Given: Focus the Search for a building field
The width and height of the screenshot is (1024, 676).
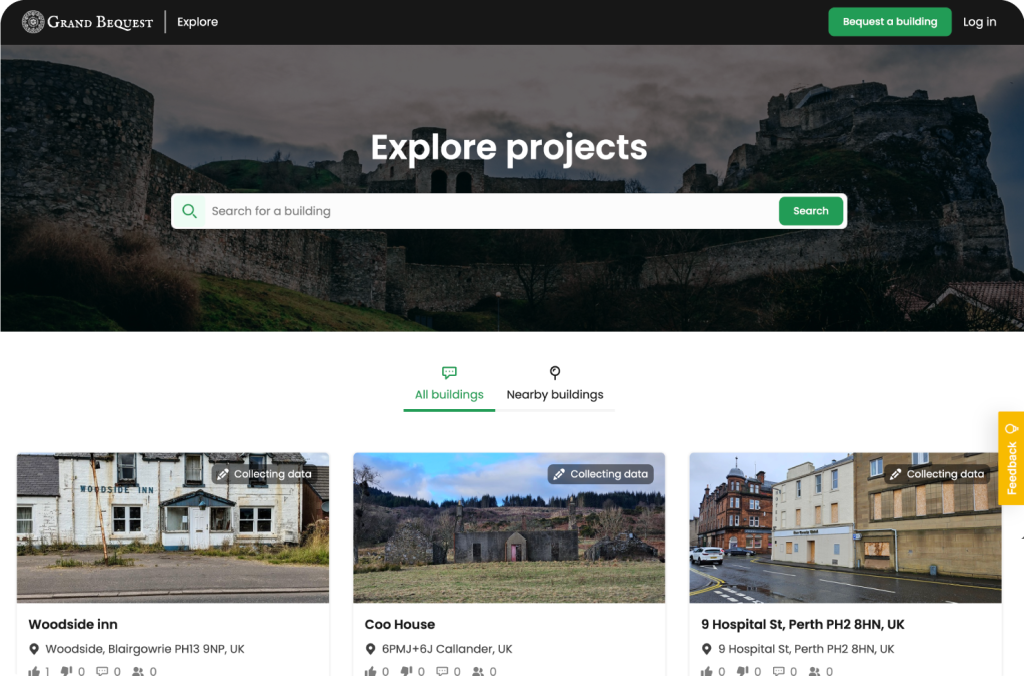Looking at the screenshot, I should [490, 211].
